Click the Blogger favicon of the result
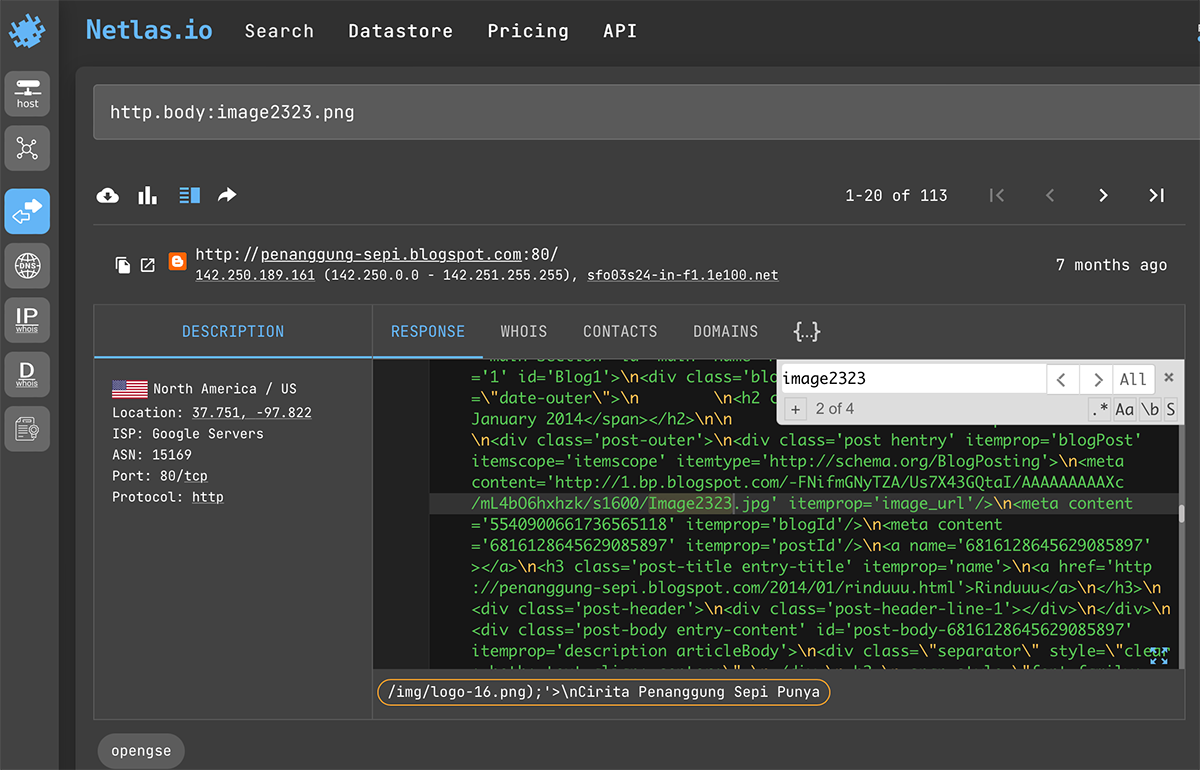 (x=177, y=263)
